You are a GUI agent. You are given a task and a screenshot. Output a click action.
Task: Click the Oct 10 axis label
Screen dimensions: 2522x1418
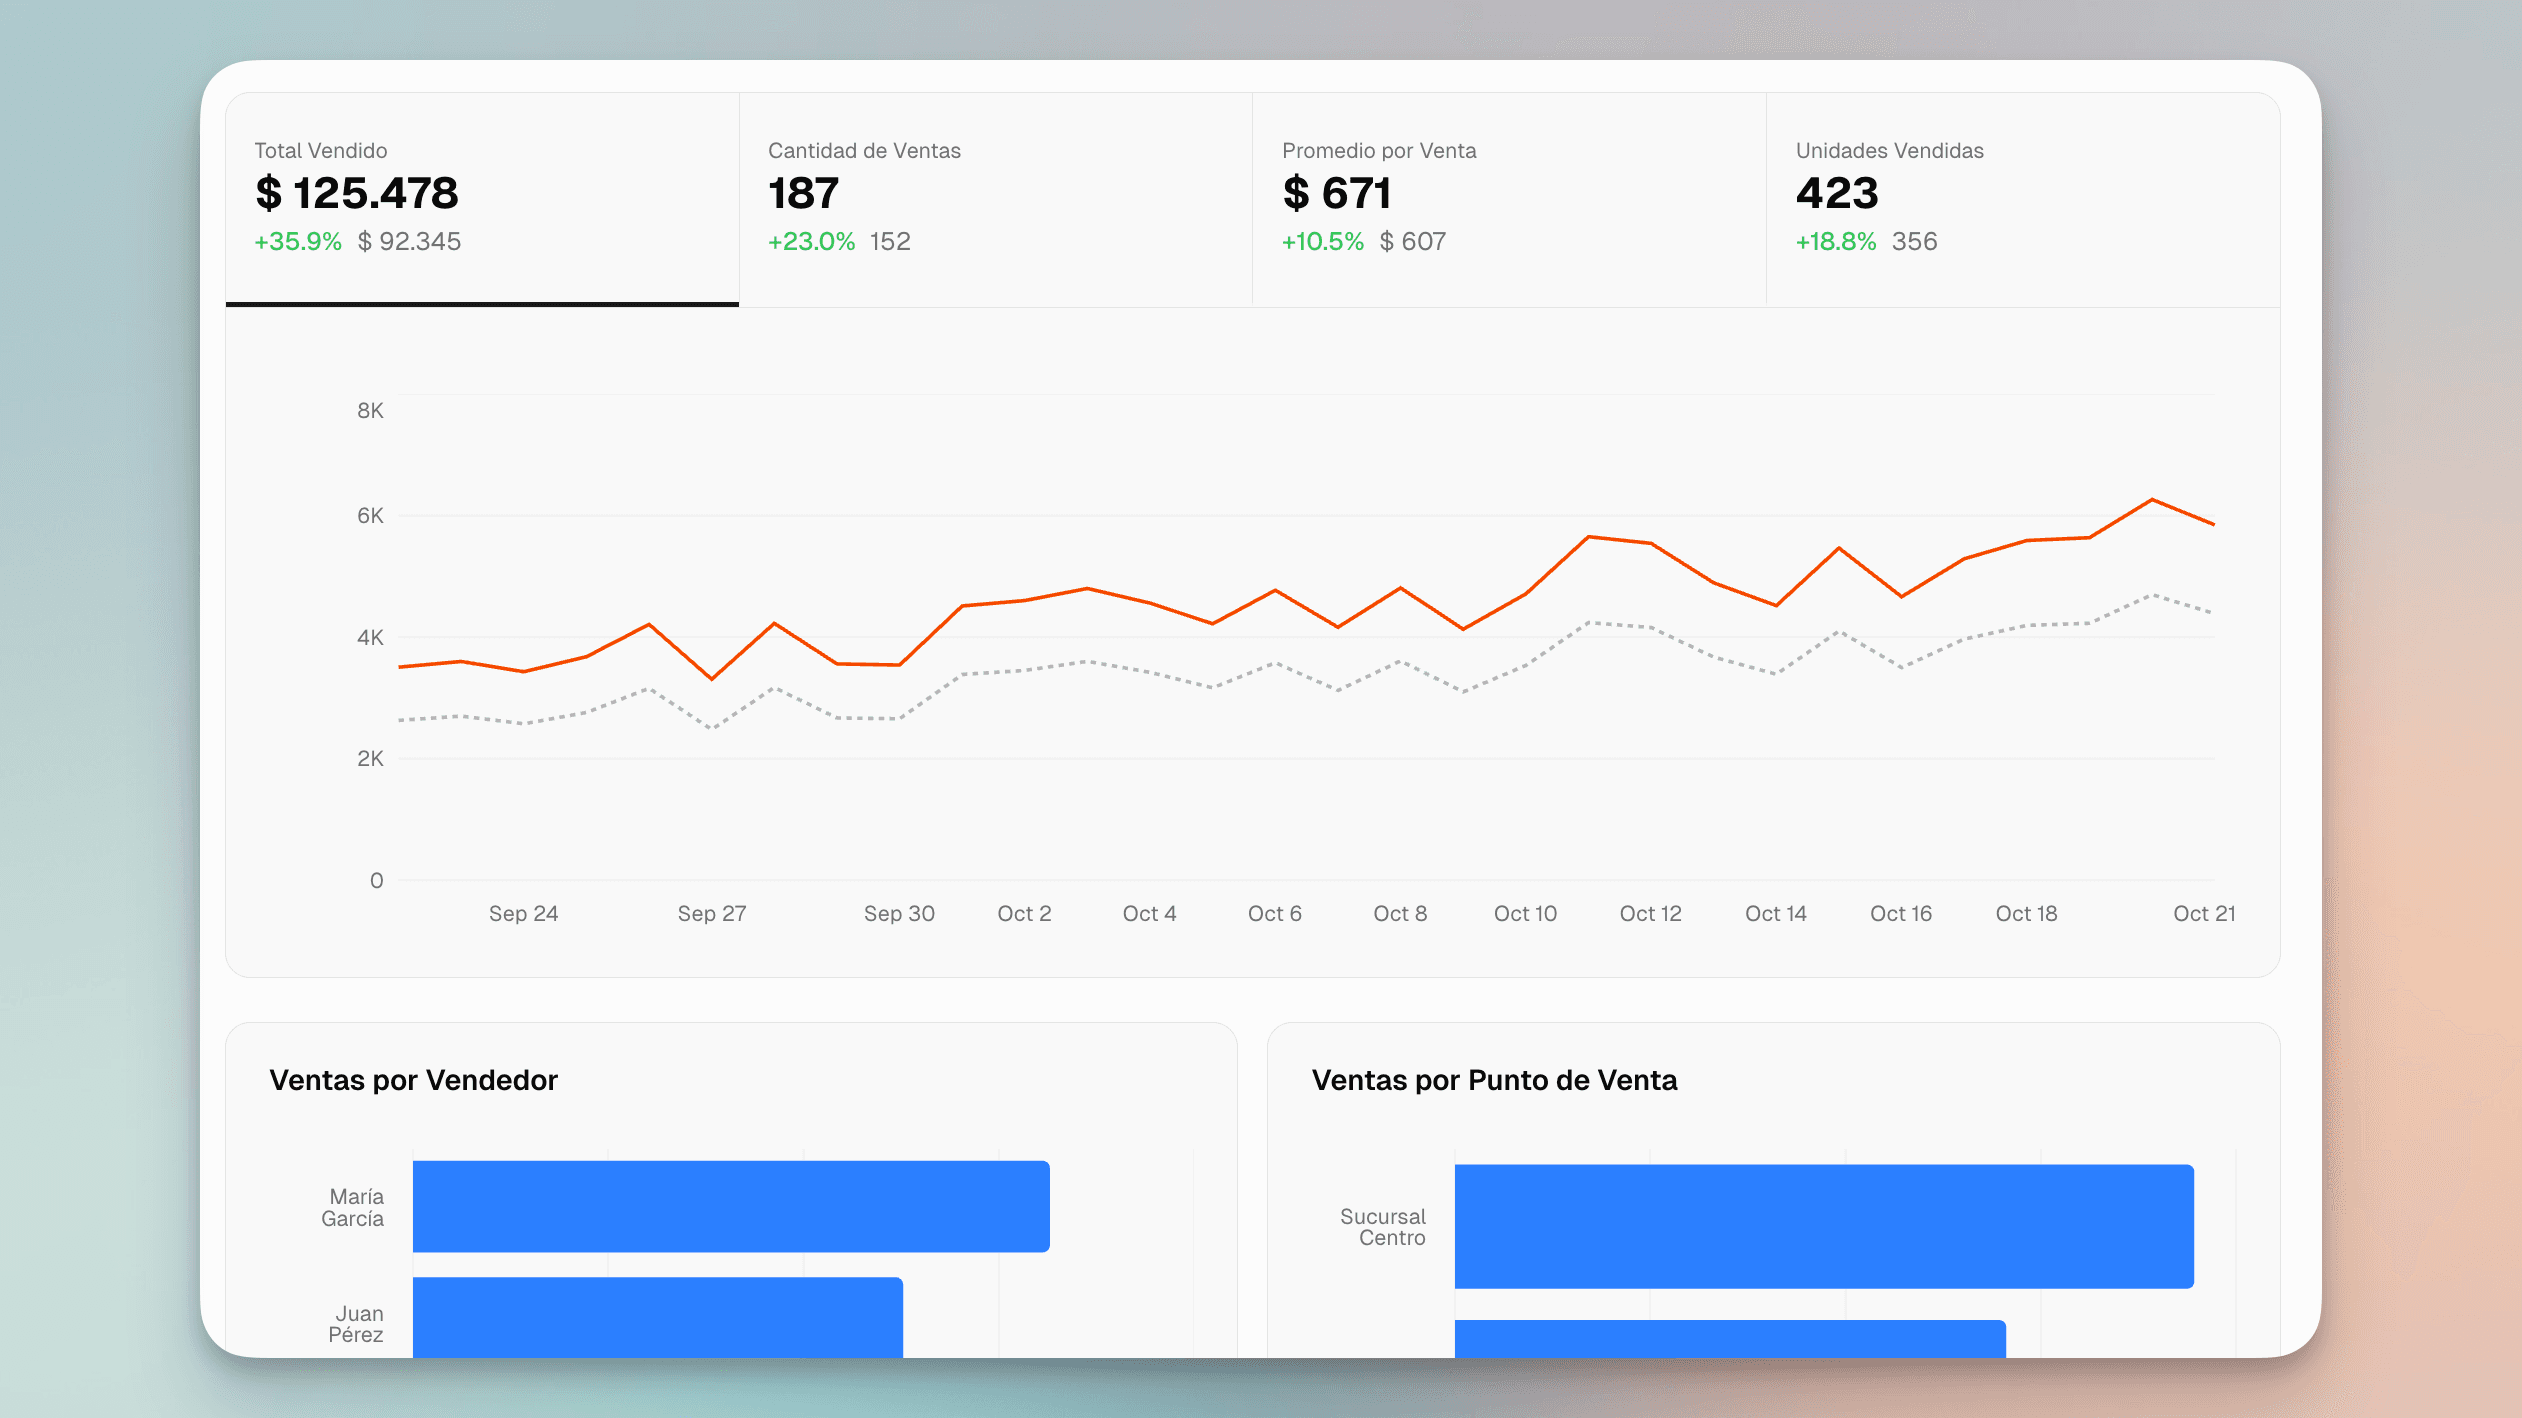coord(1525,913)
